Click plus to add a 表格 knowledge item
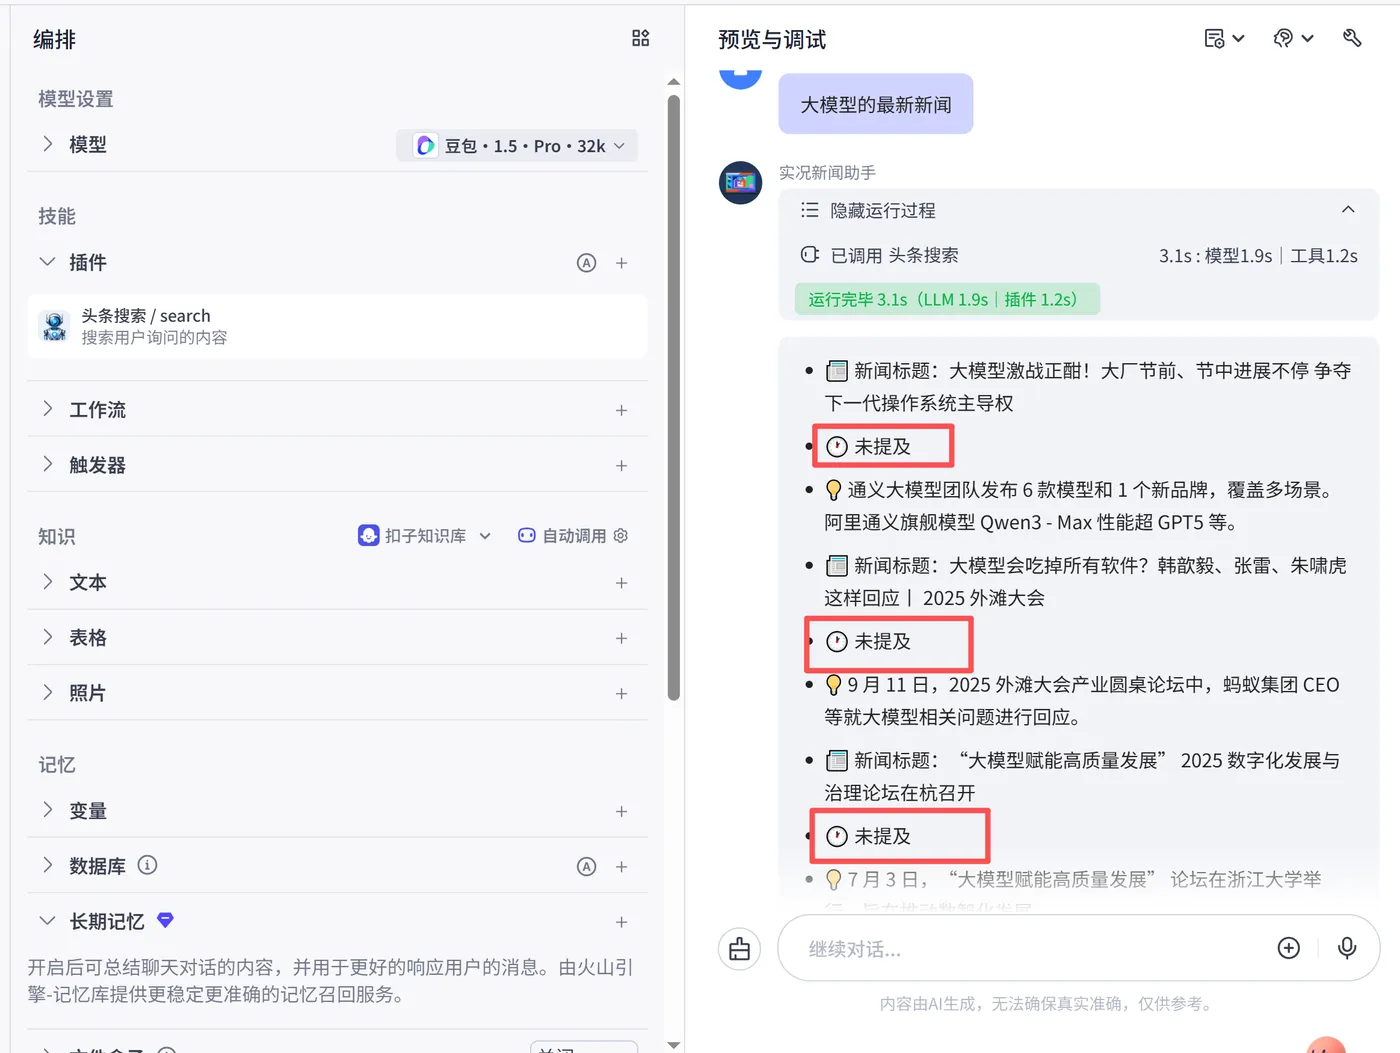1400x1053 pixels. pos(621,637)
